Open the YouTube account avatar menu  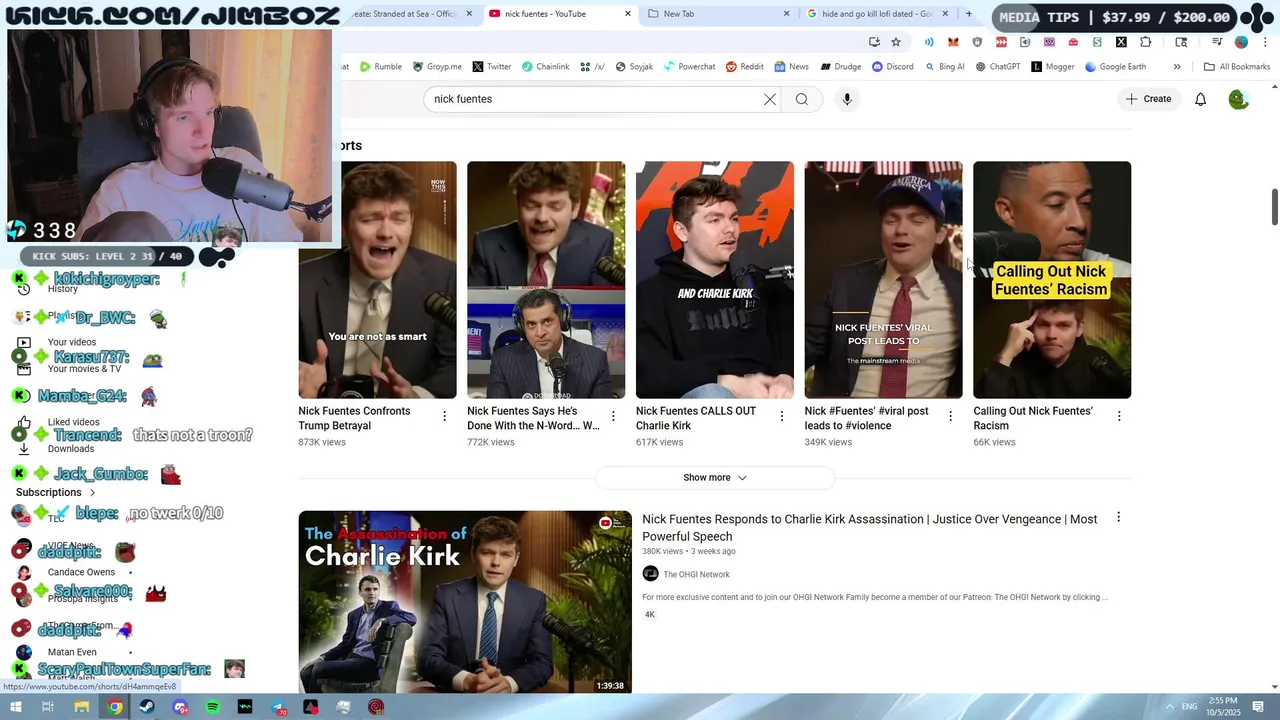tap(1239, 99)
